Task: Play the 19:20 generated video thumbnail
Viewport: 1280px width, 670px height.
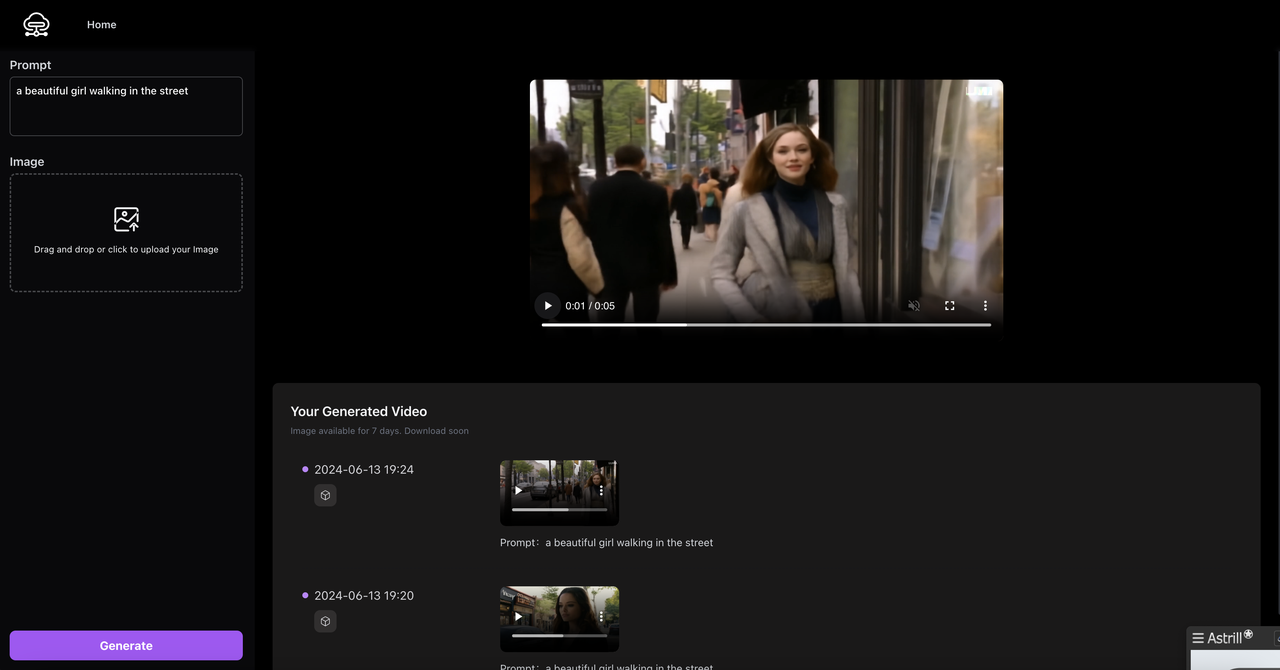Action: click(x=518, y=617)
